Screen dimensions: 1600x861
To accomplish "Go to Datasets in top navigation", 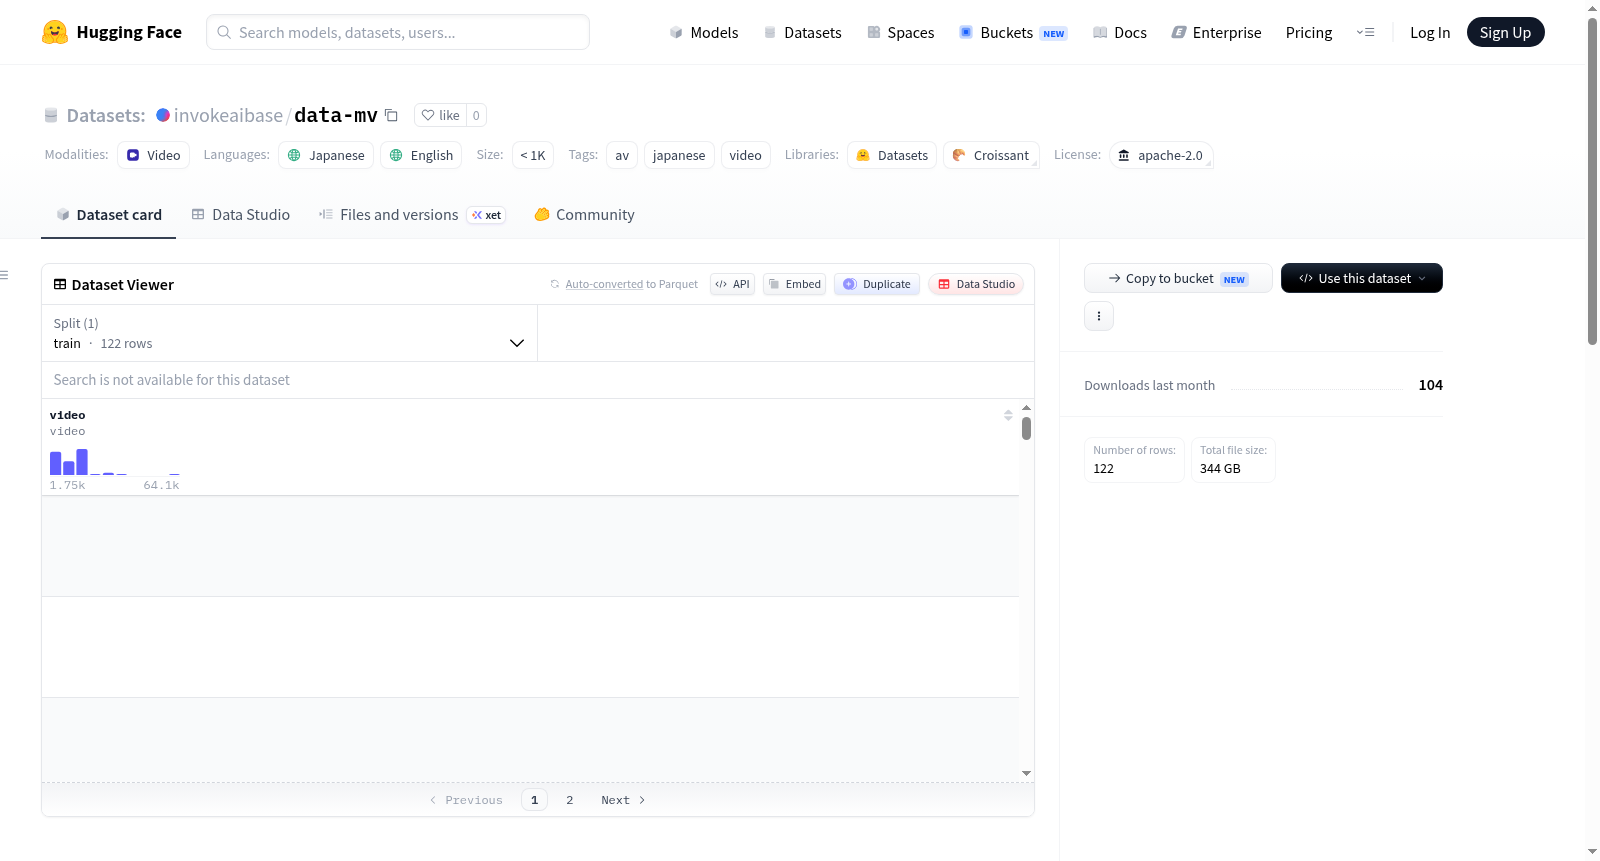I will (x=802, y=32).
